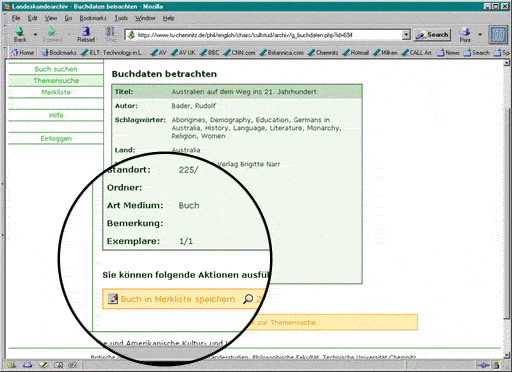Reload the current page
512x372 pixels.
coord(86,34)
